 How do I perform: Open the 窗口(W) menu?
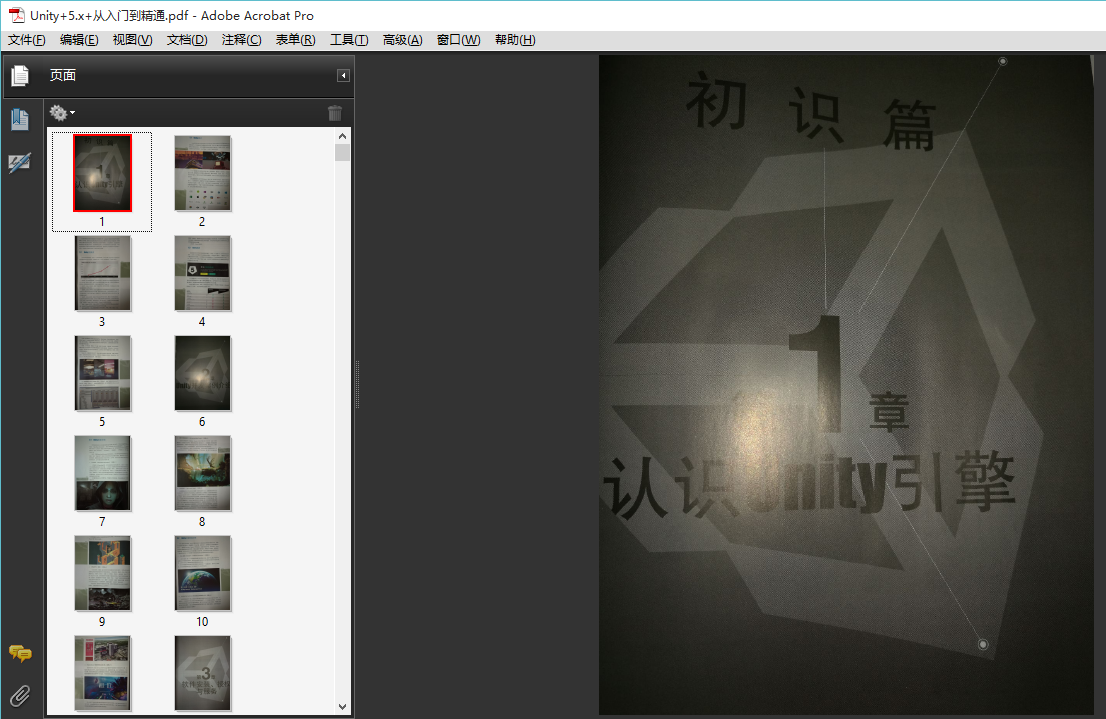tap(458, 40)
